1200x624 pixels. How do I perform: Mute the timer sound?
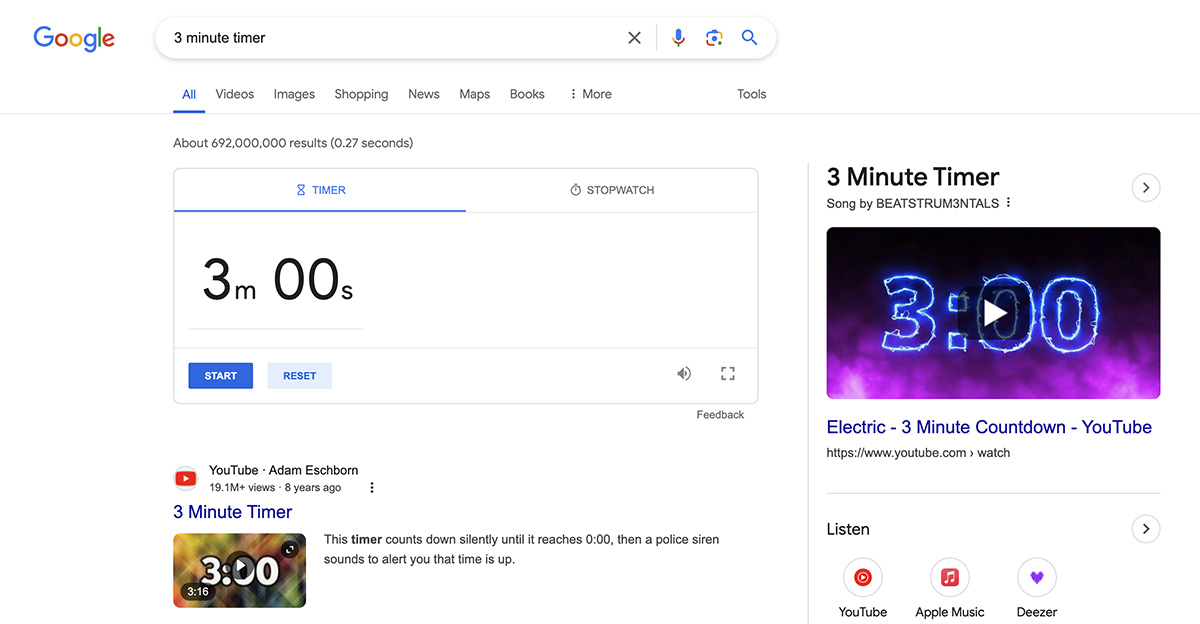(684, 374)
